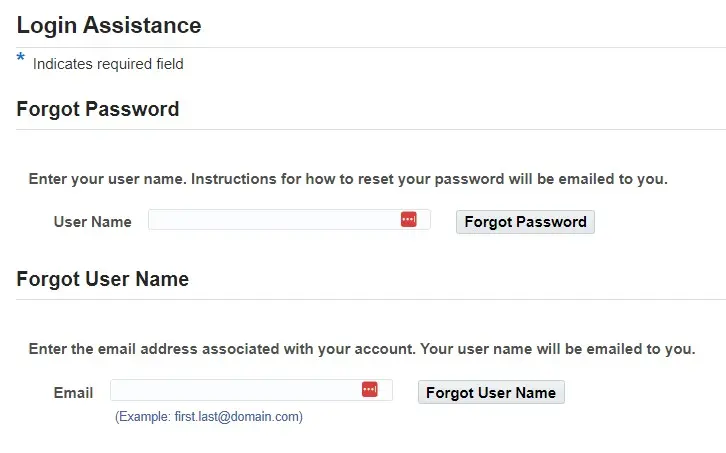Click 'Your user name will be emailed' sentence
Image resolution: width=726 pixels, height=453 pixels.
(557, 350)
